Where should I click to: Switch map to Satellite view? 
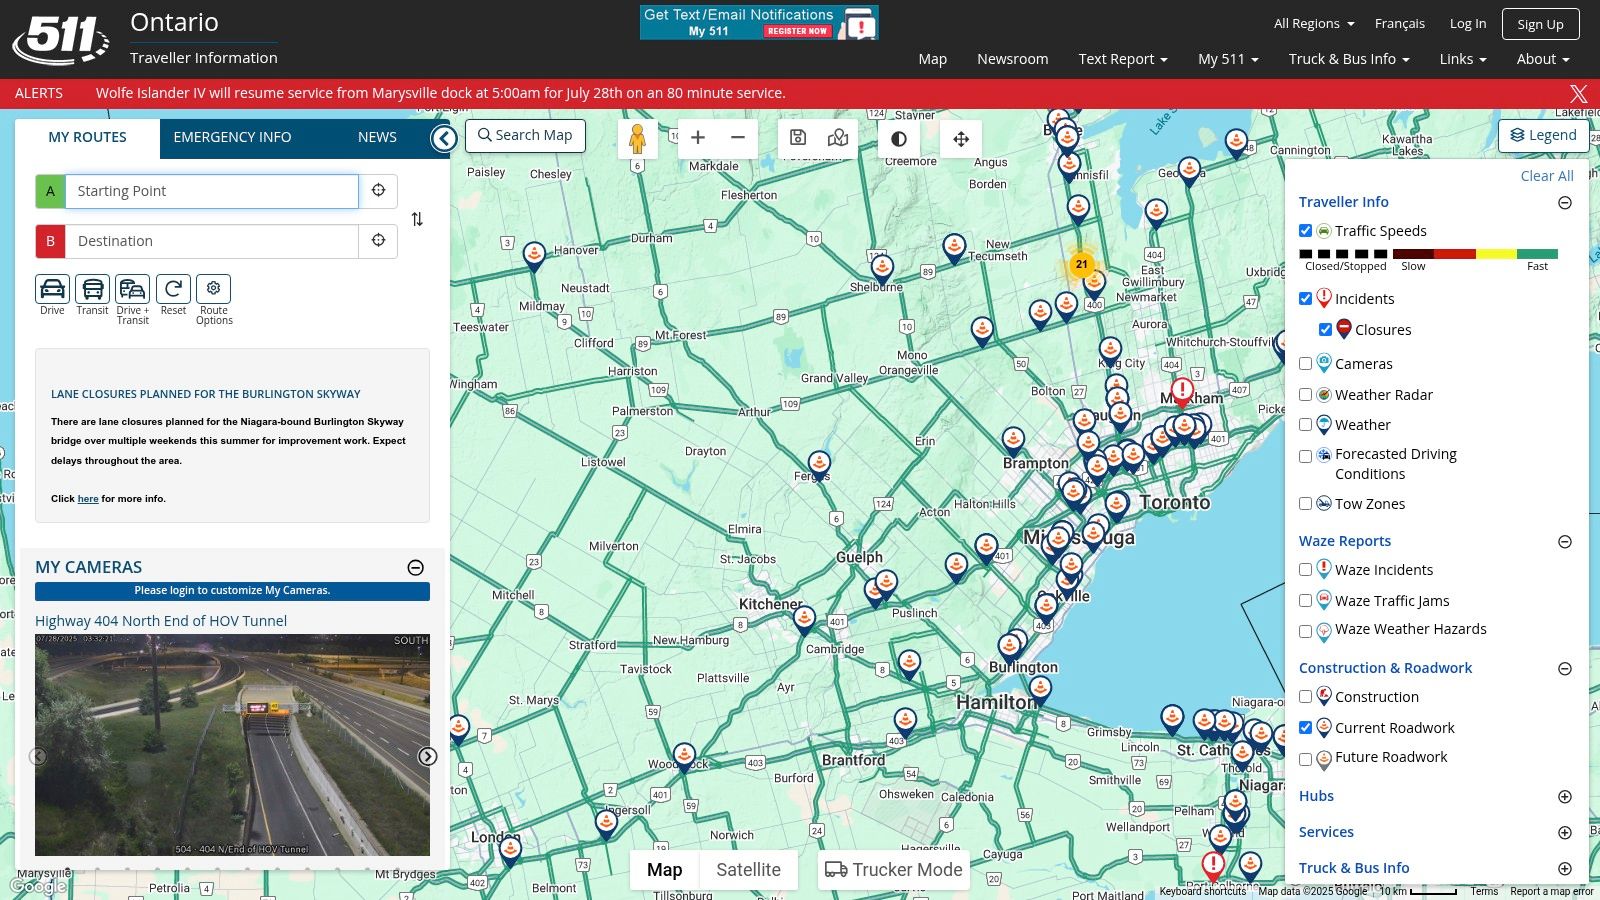748,870
